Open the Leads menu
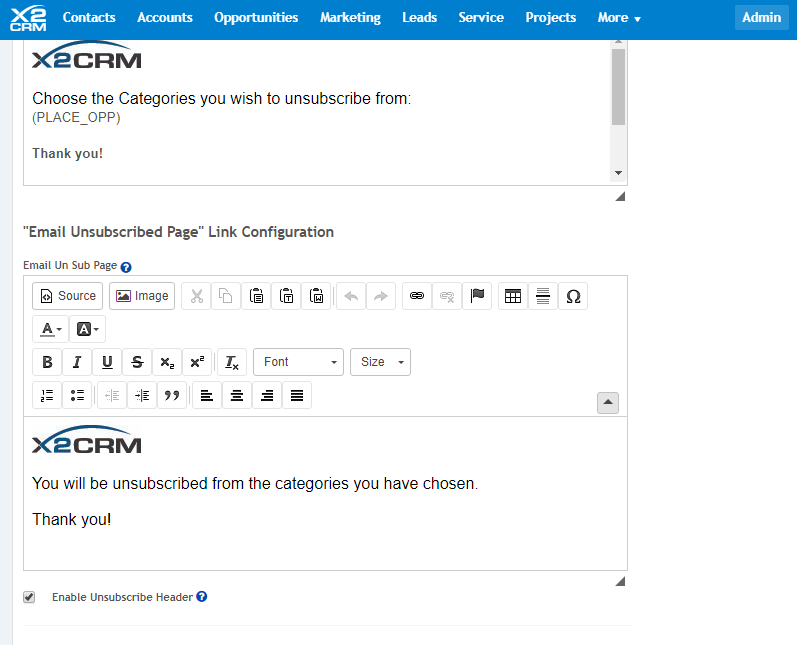Image resolution: width=797 pixels, height=645 pixels. pyautogui.click(x=419, y=17)
